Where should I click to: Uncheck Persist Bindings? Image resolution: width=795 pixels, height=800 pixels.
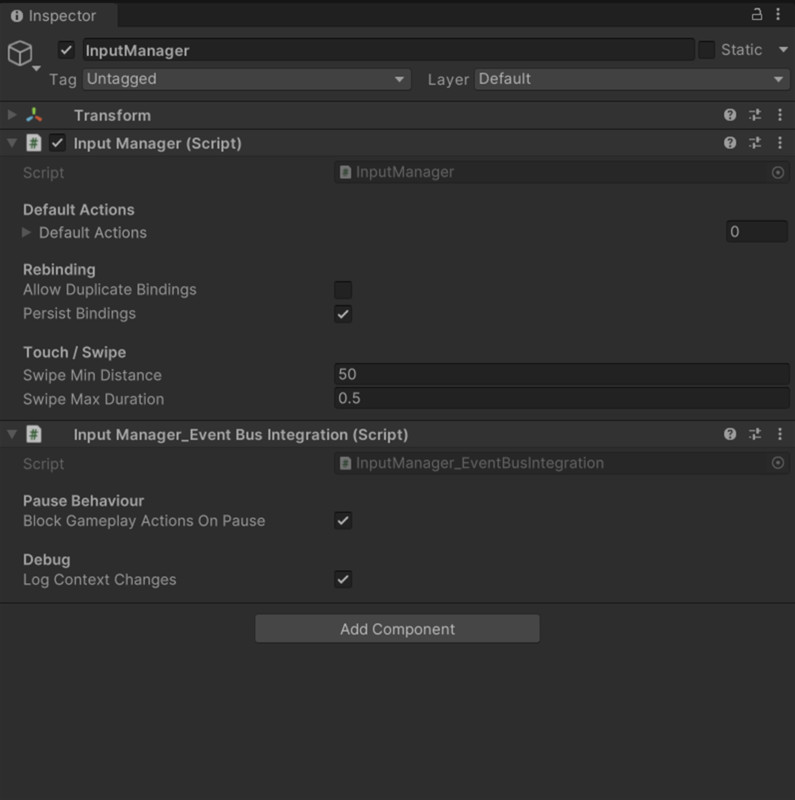(343, 314)
